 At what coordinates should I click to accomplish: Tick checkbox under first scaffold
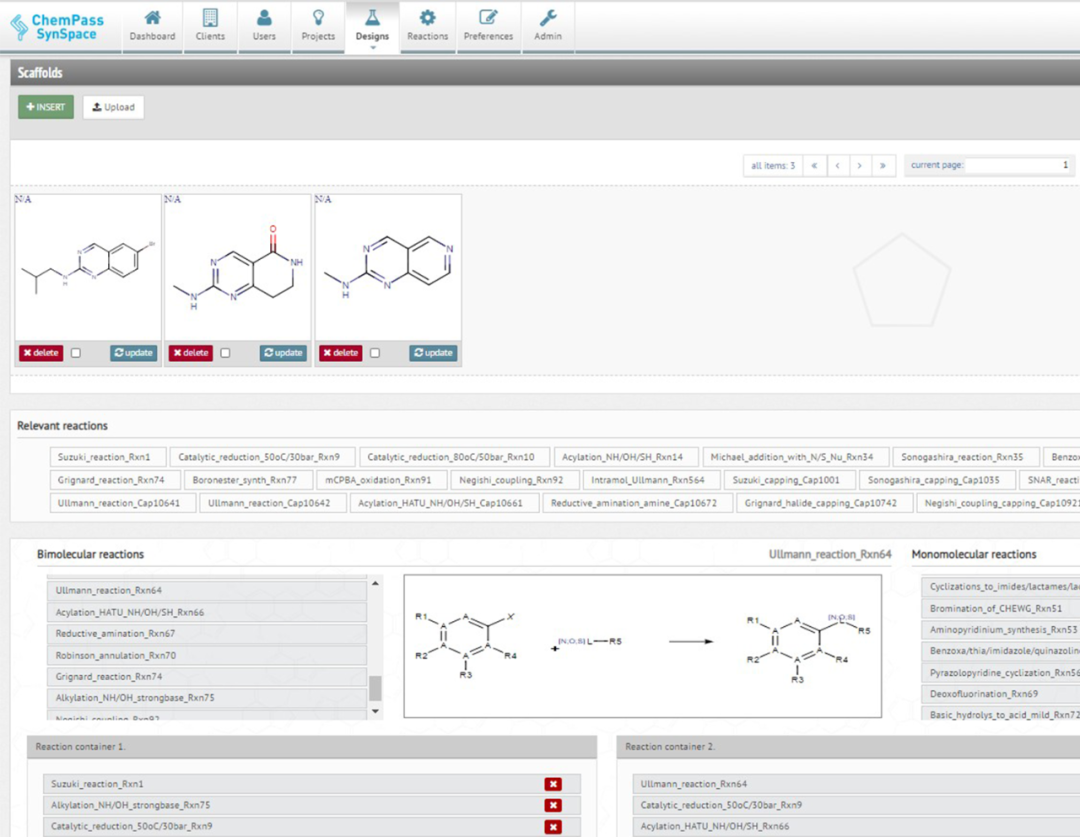(76, 353)
